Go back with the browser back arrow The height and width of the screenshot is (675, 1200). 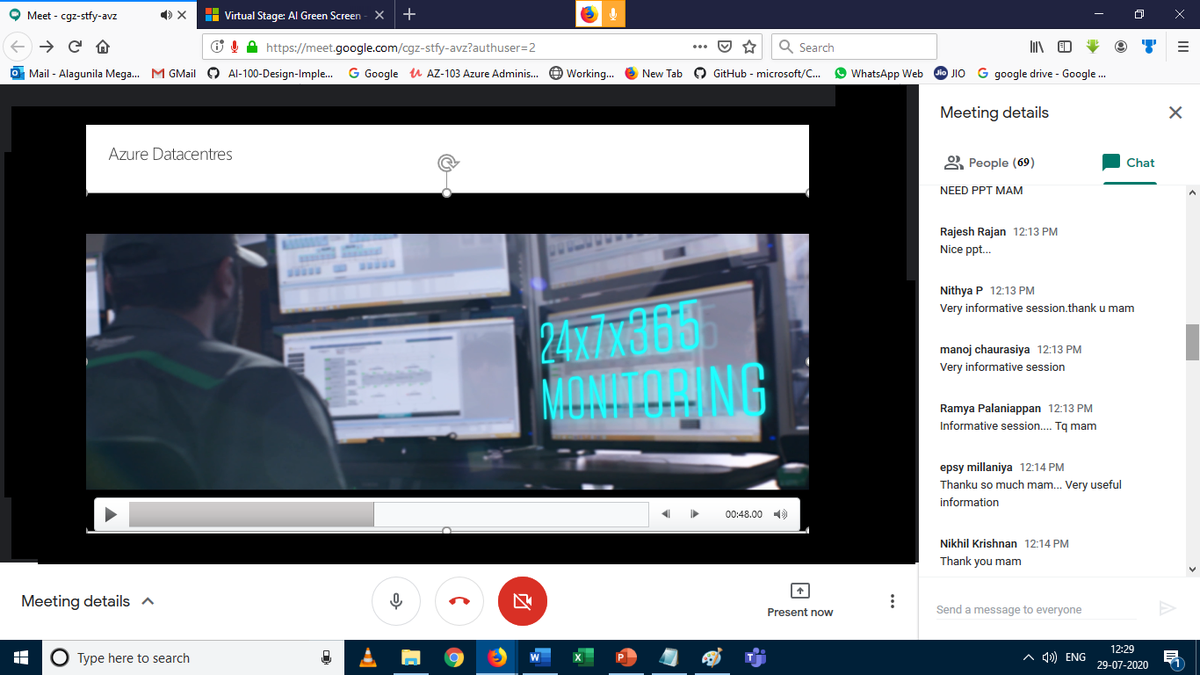click(x=18, y=47)
